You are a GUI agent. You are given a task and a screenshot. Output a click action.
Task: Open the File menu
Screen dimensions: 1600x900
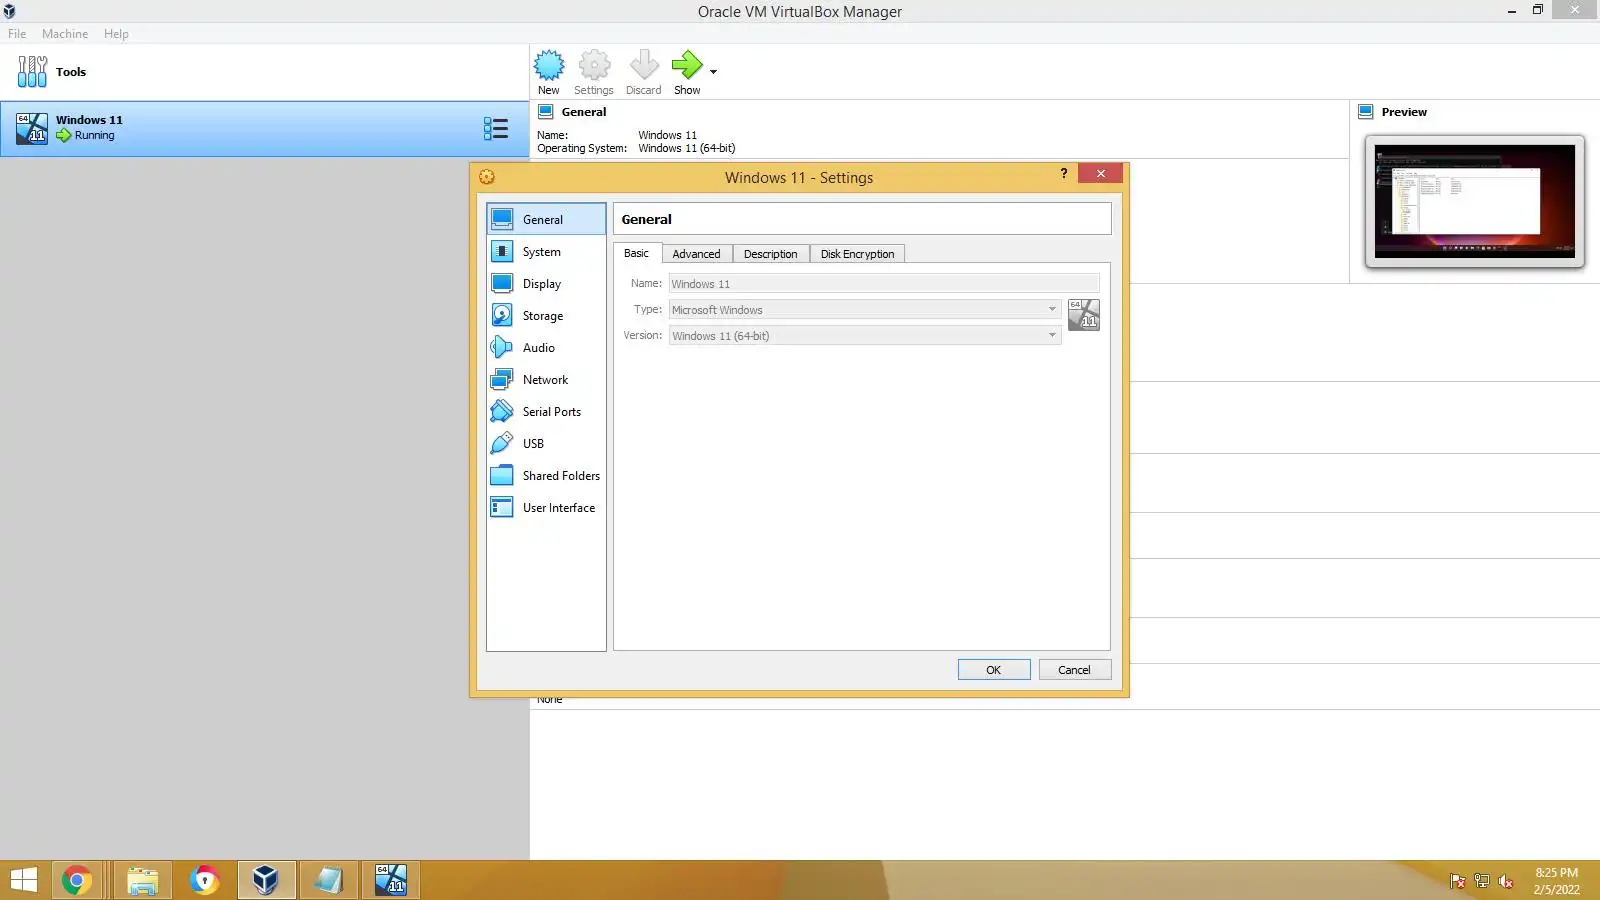[17, 34]
